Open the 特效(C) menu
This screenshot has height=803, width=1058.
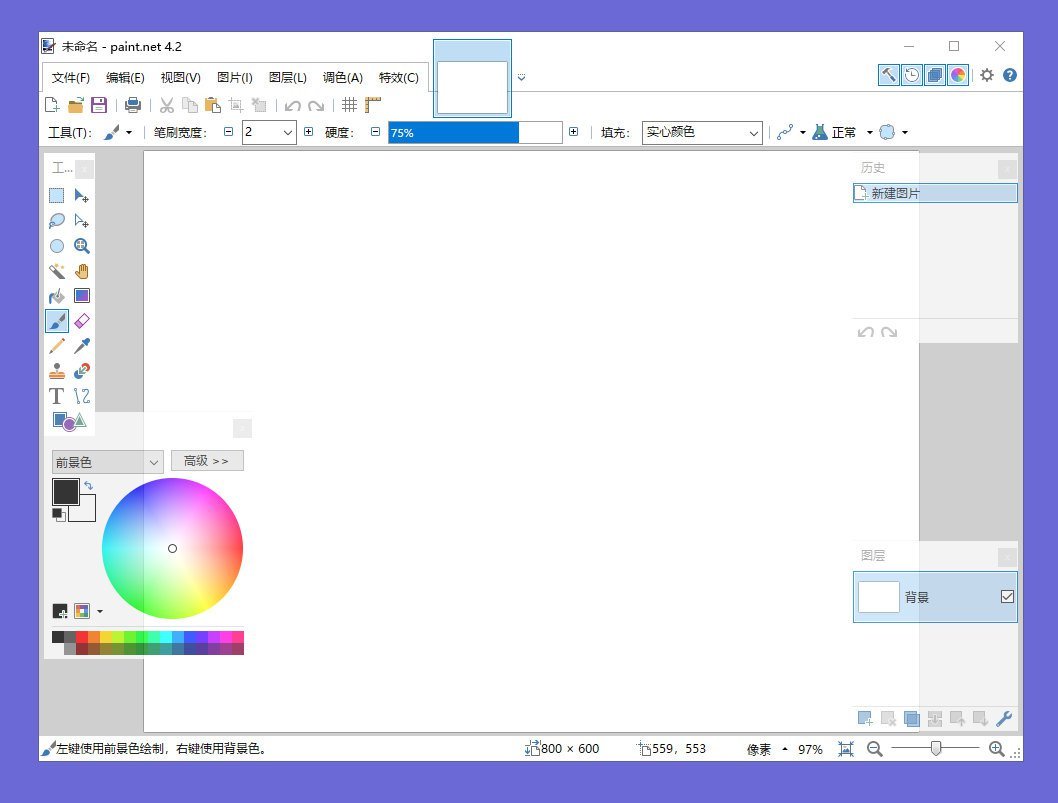[x=399, y=77]
